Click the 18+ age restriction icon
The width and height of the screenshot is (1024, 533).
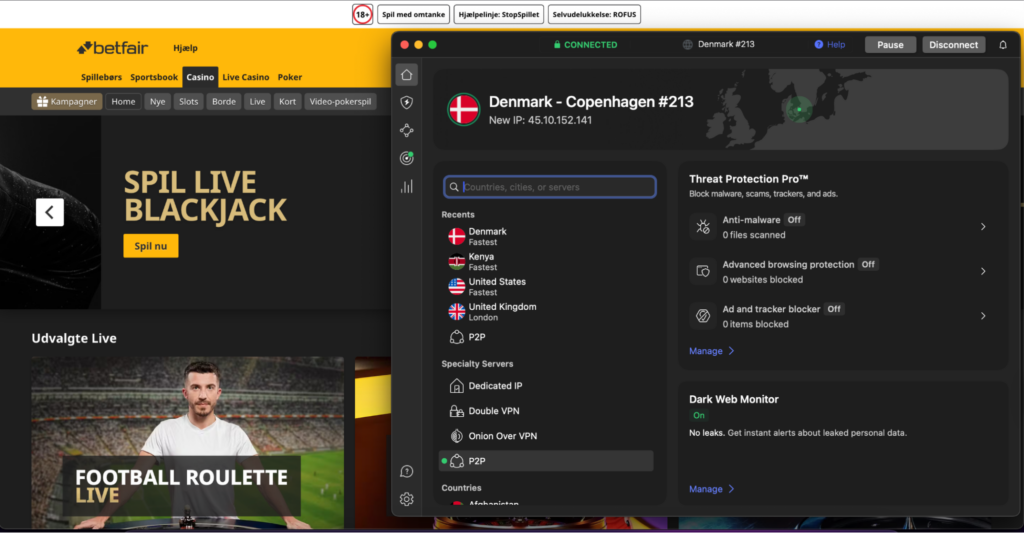coord(362,14)
